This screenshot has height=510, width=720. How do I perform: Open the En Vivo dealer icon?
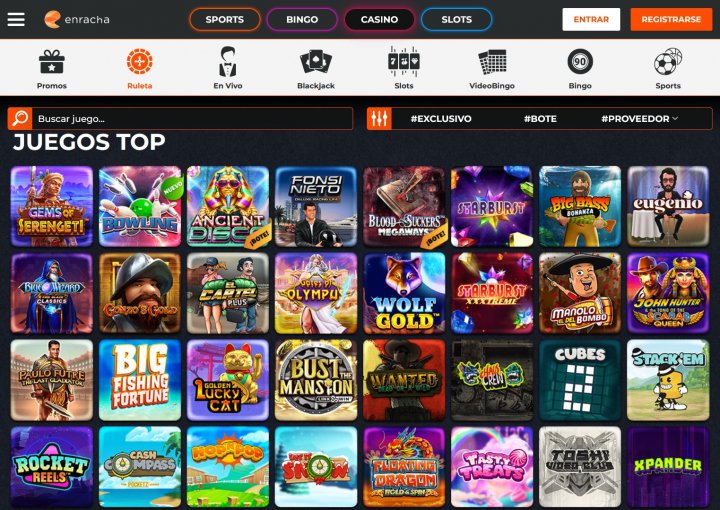[x=228, y=62]
